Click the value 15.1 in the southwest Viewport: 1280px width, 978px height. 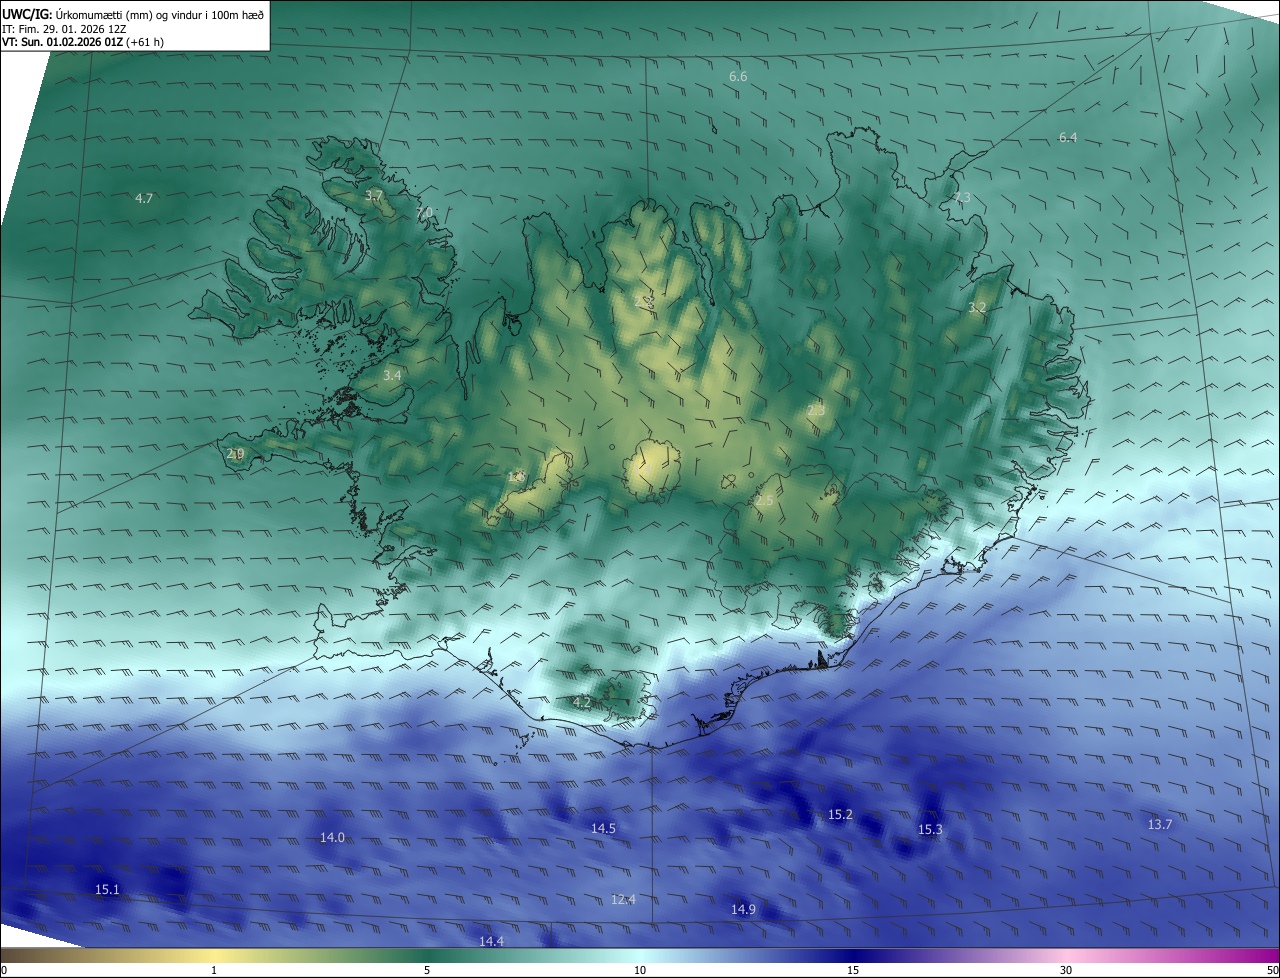pyautogui.click(x=107, y=889)
